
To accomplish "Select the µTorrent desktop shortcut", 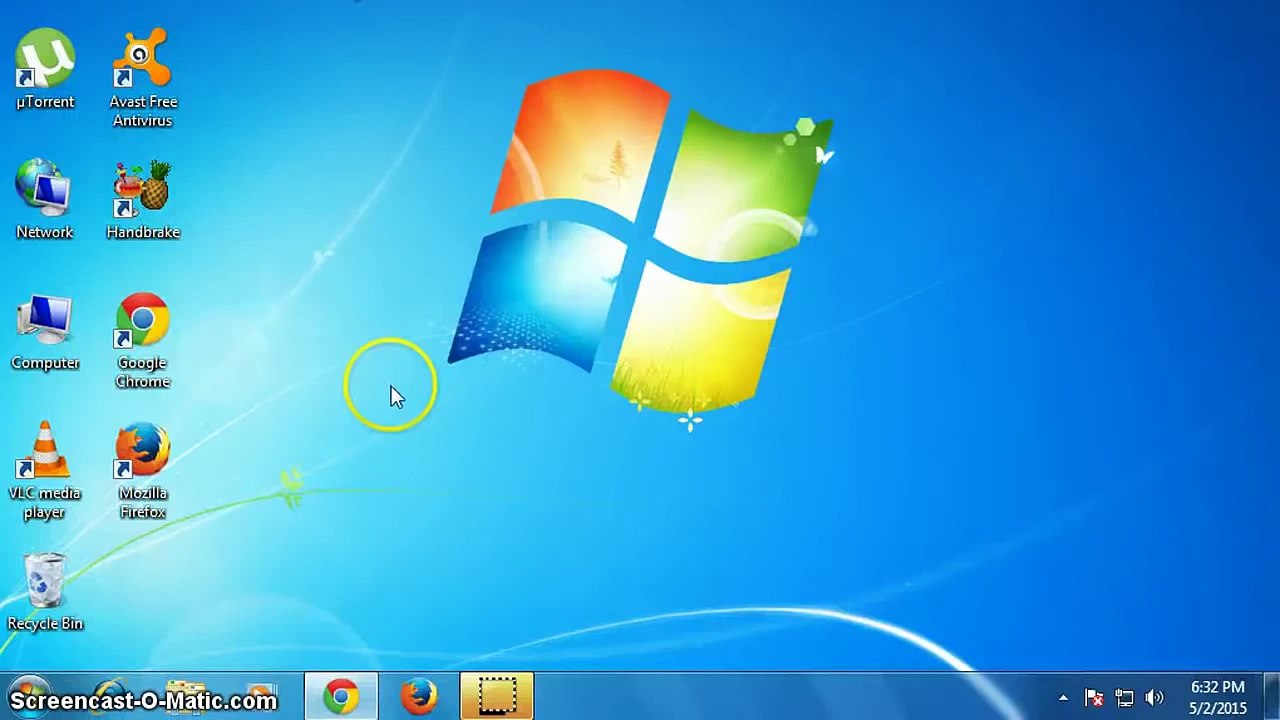I will pos(44,69).
